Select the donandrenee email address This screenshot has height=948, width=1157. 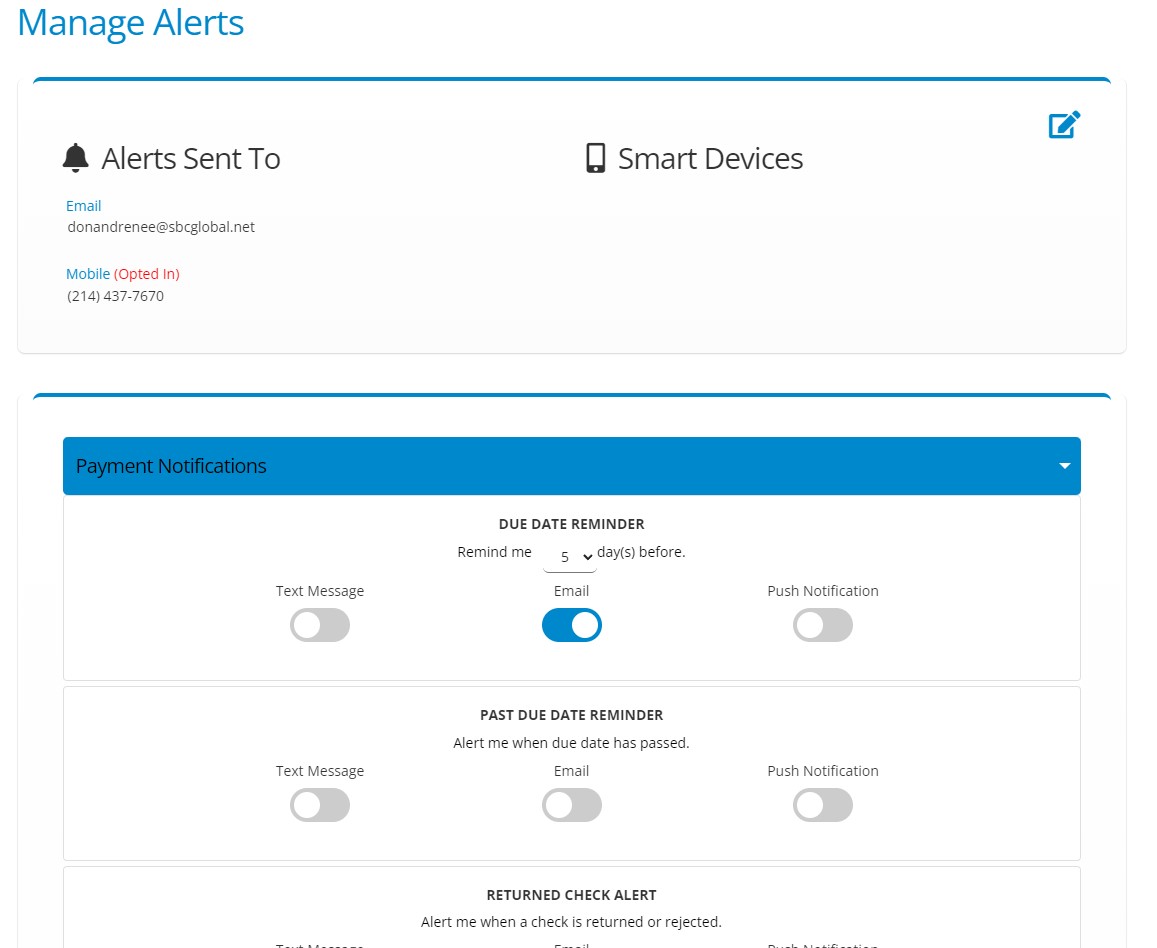coord(161,227)
